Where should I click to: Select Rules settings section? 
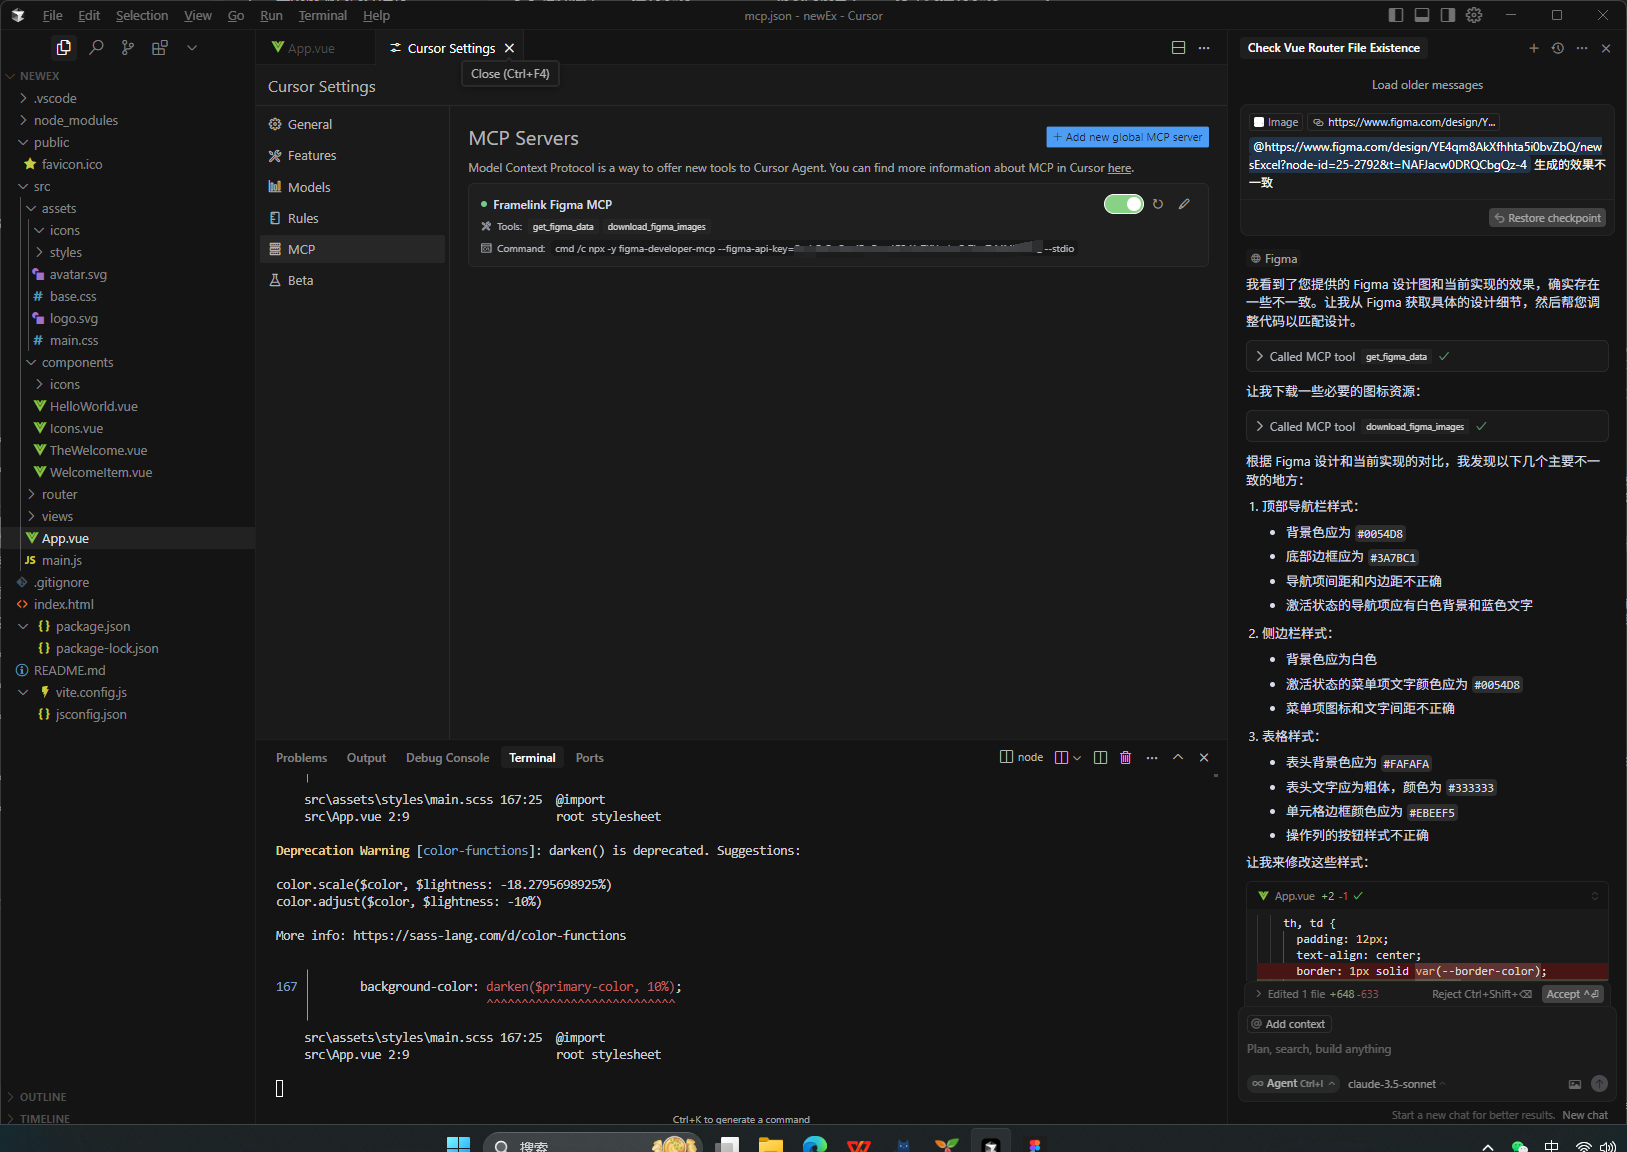(352, 218)
